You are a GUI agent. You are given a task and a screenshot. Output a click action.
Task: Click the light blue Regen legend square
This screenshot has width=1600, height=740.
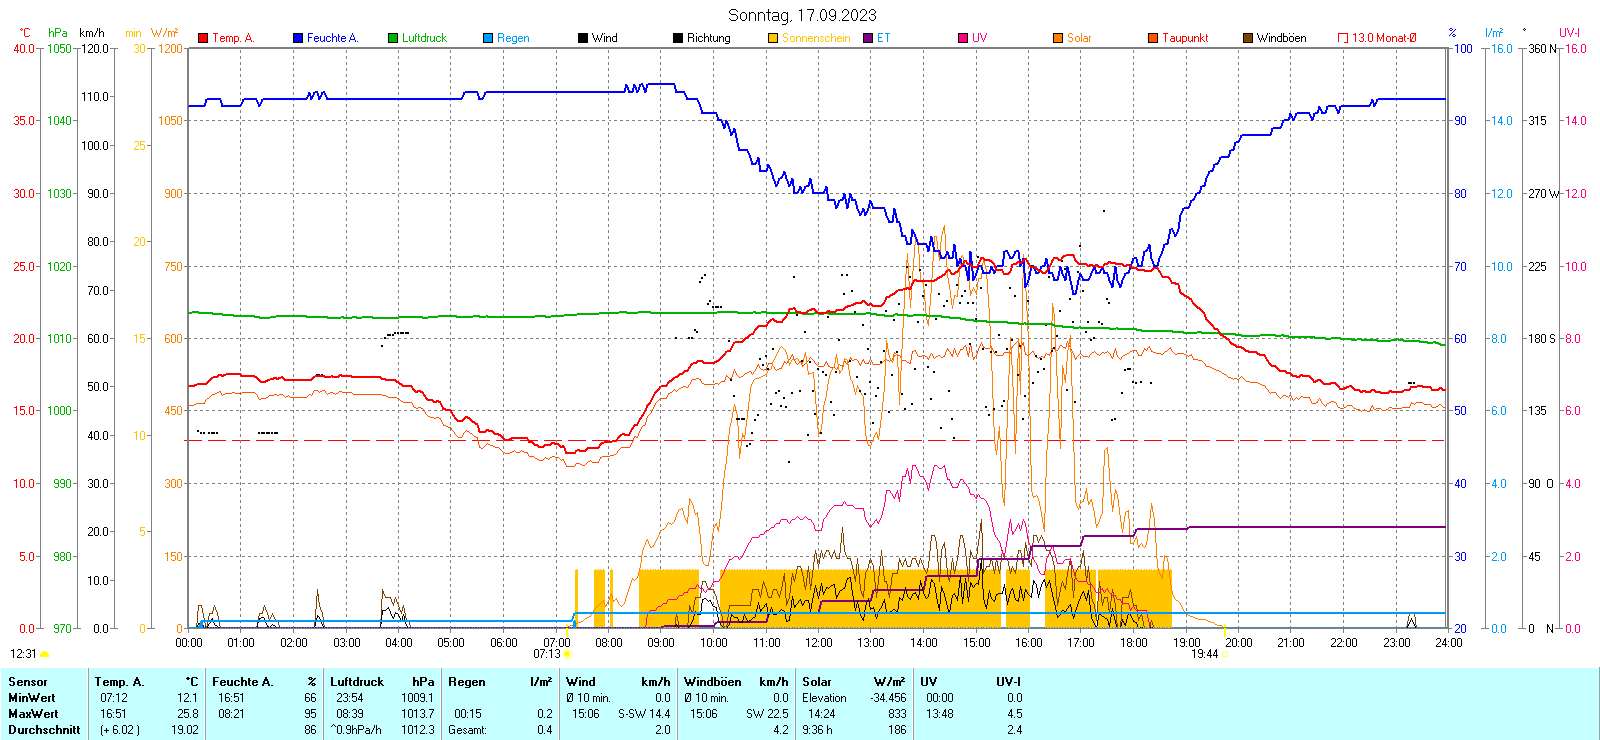[x=488, y=38]
